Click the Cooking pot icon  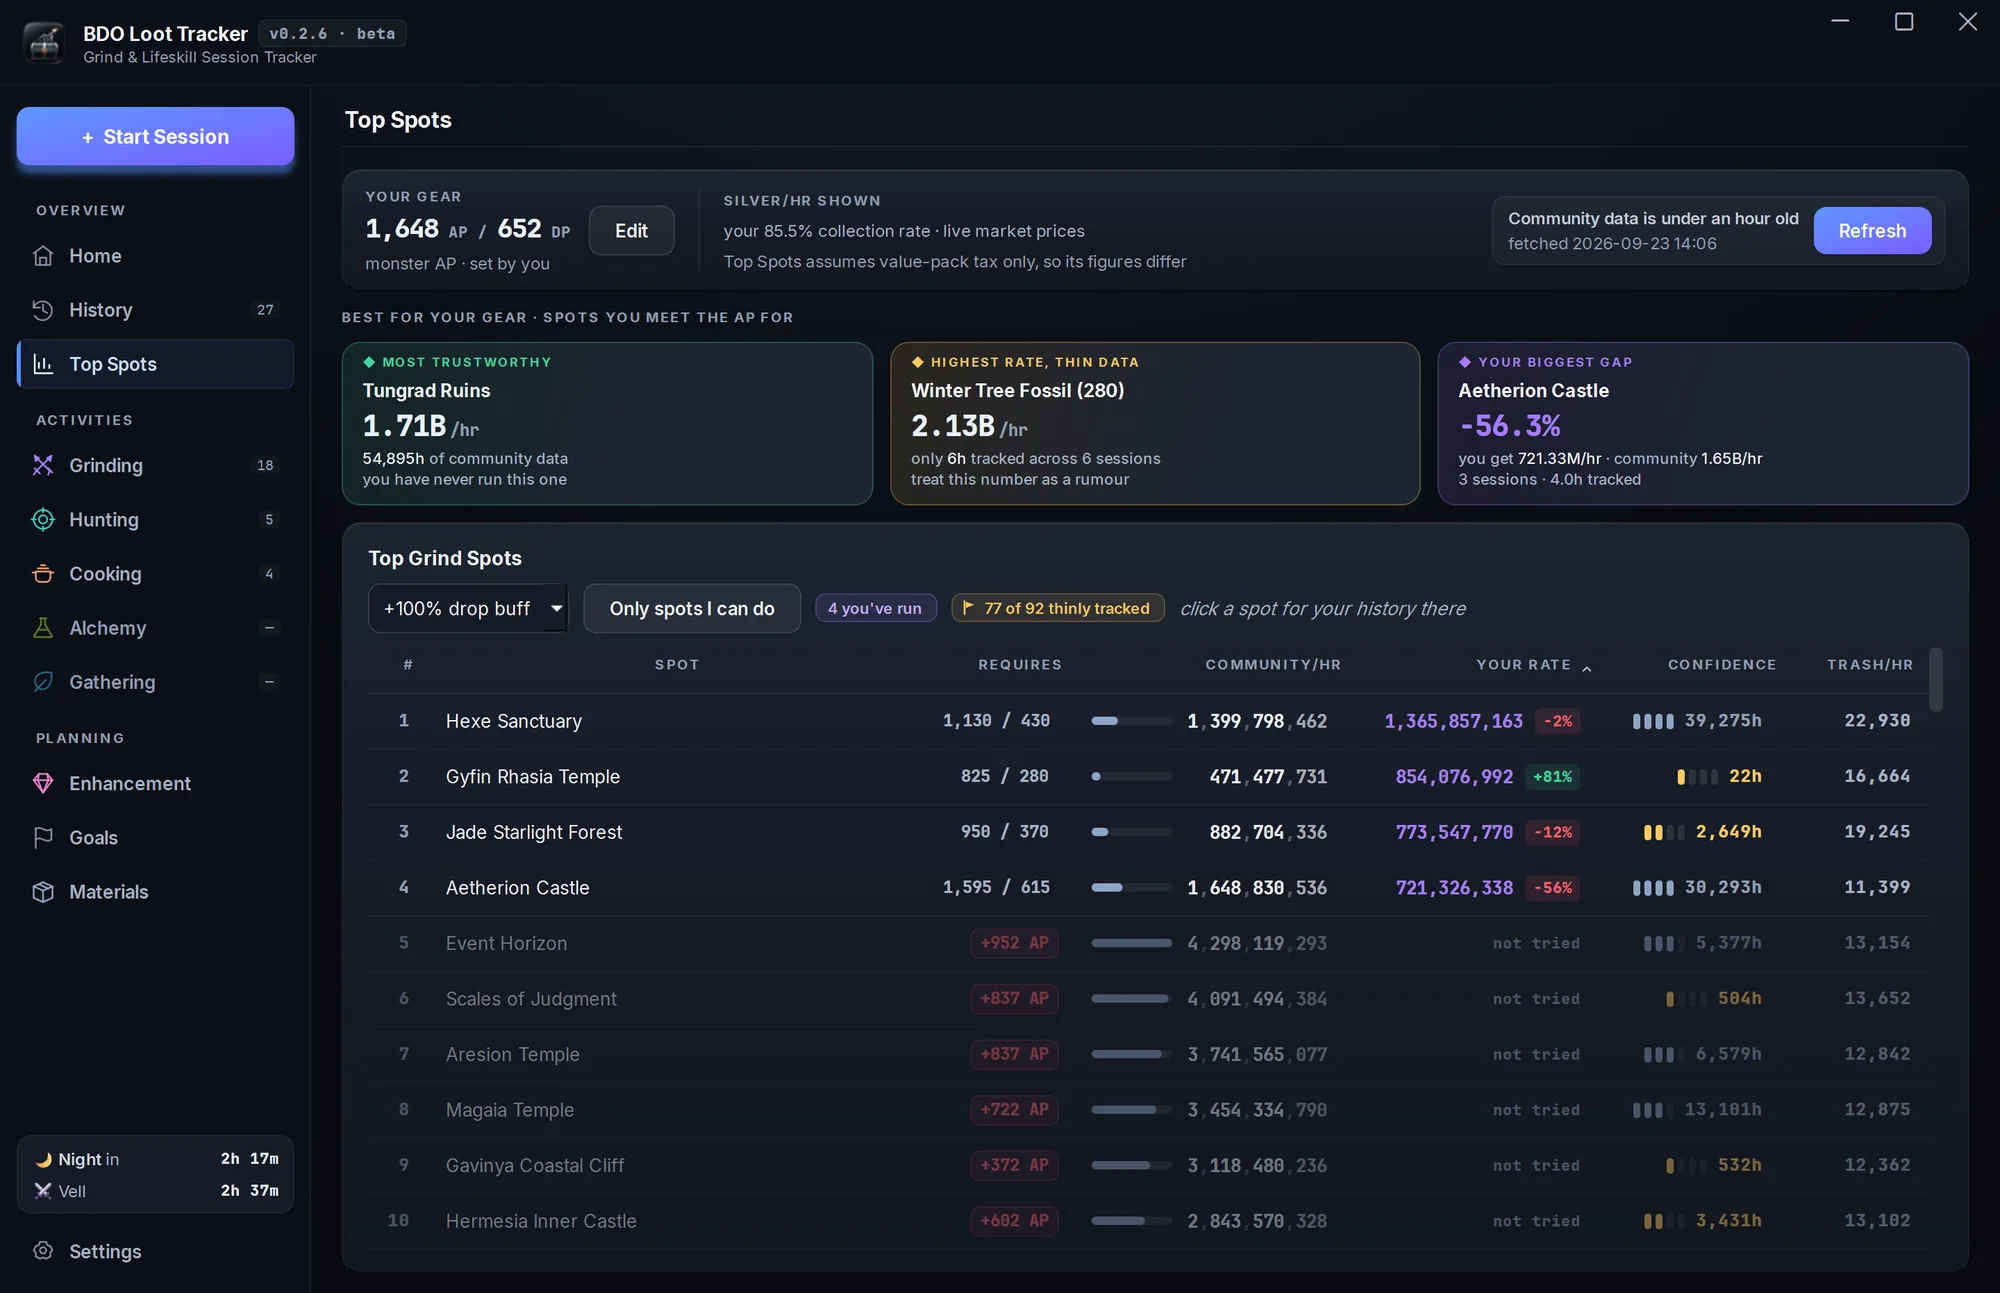pyautogui.click(x=43, y=574)
